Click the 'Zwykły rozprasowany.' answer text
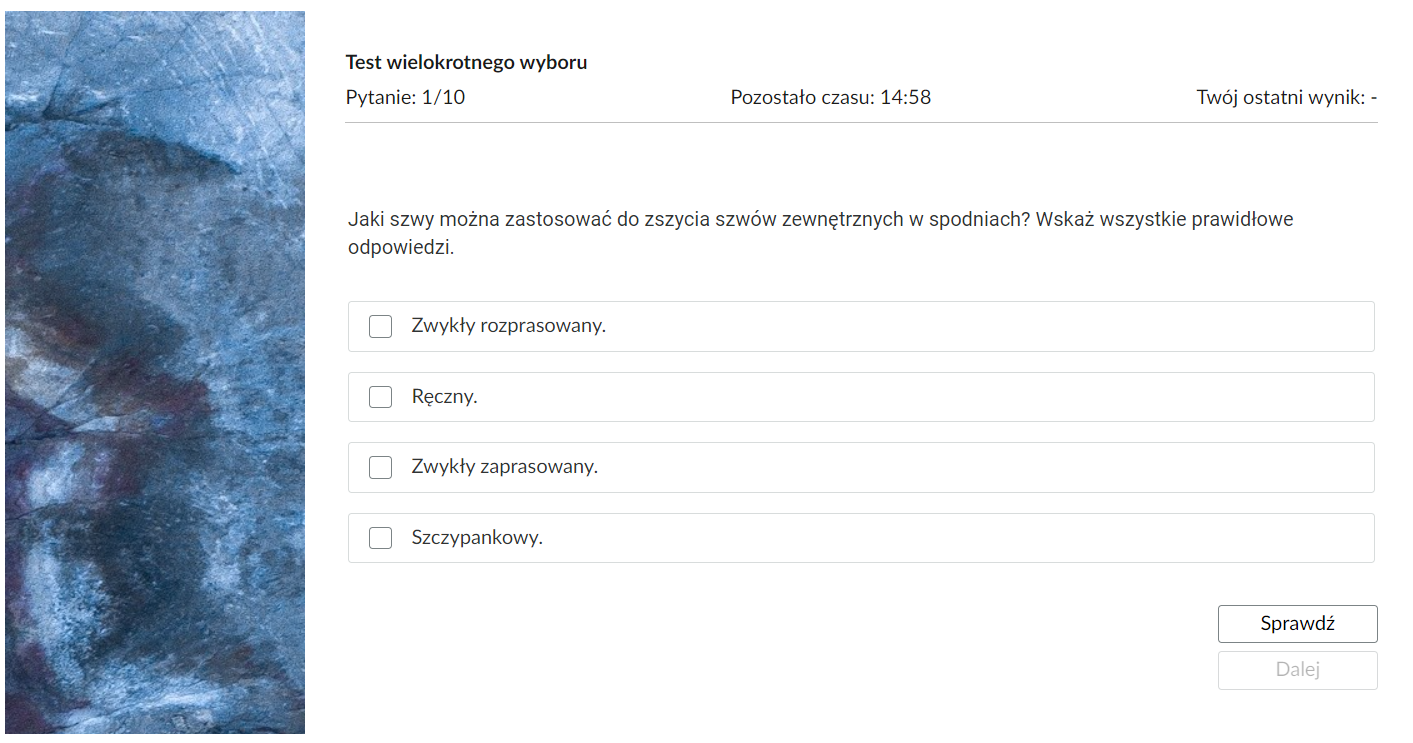 pos(509,326)
